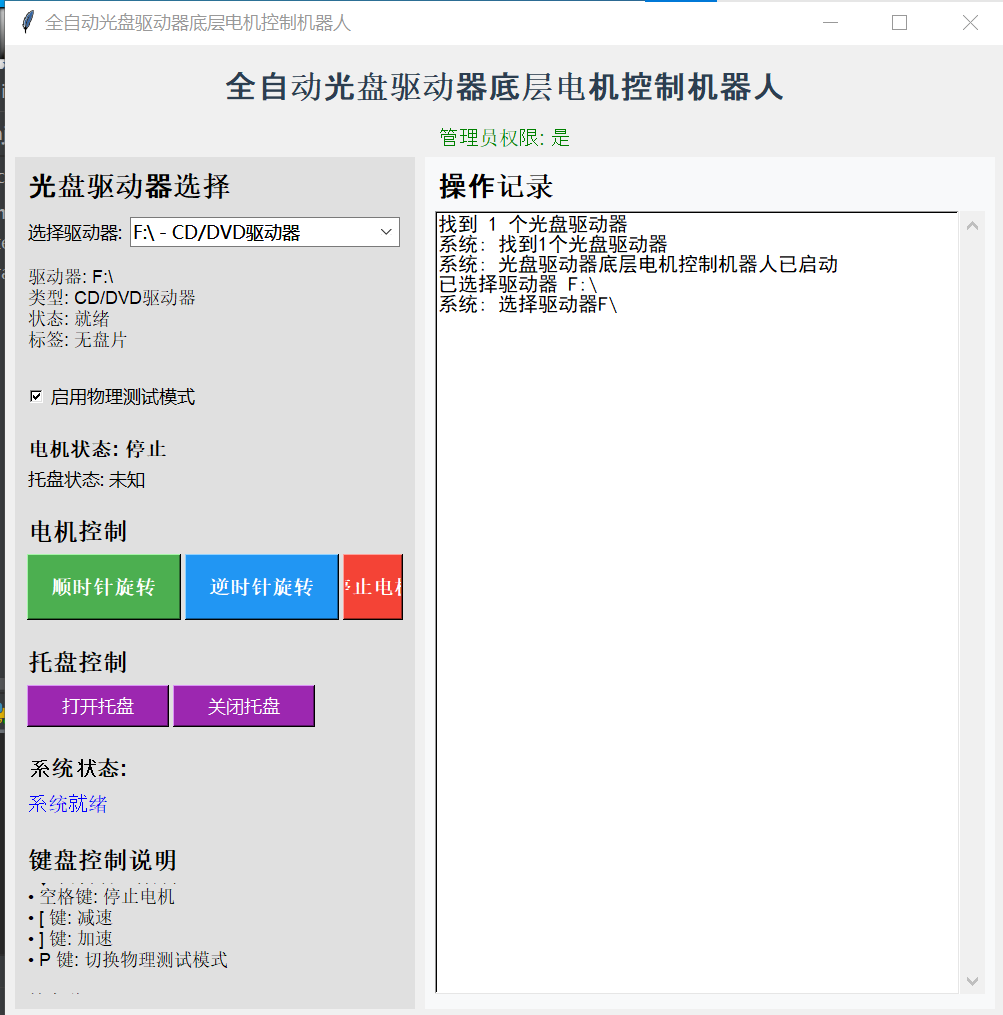The width and height of the screenshot is (1003, 1015).
Task: Click log line 找到 1 个光盘驱动器
Action: pos(534,224)
